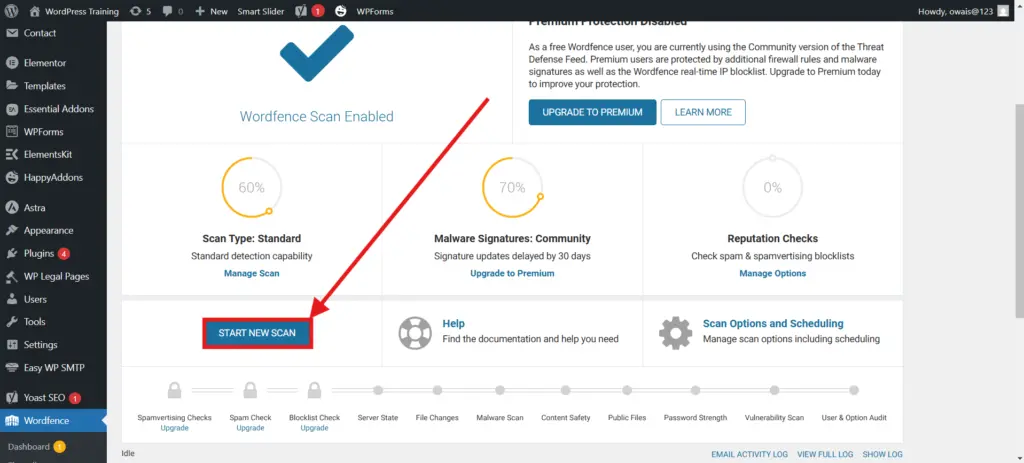Click SHOW LOG link

click(x=882, y=455)
